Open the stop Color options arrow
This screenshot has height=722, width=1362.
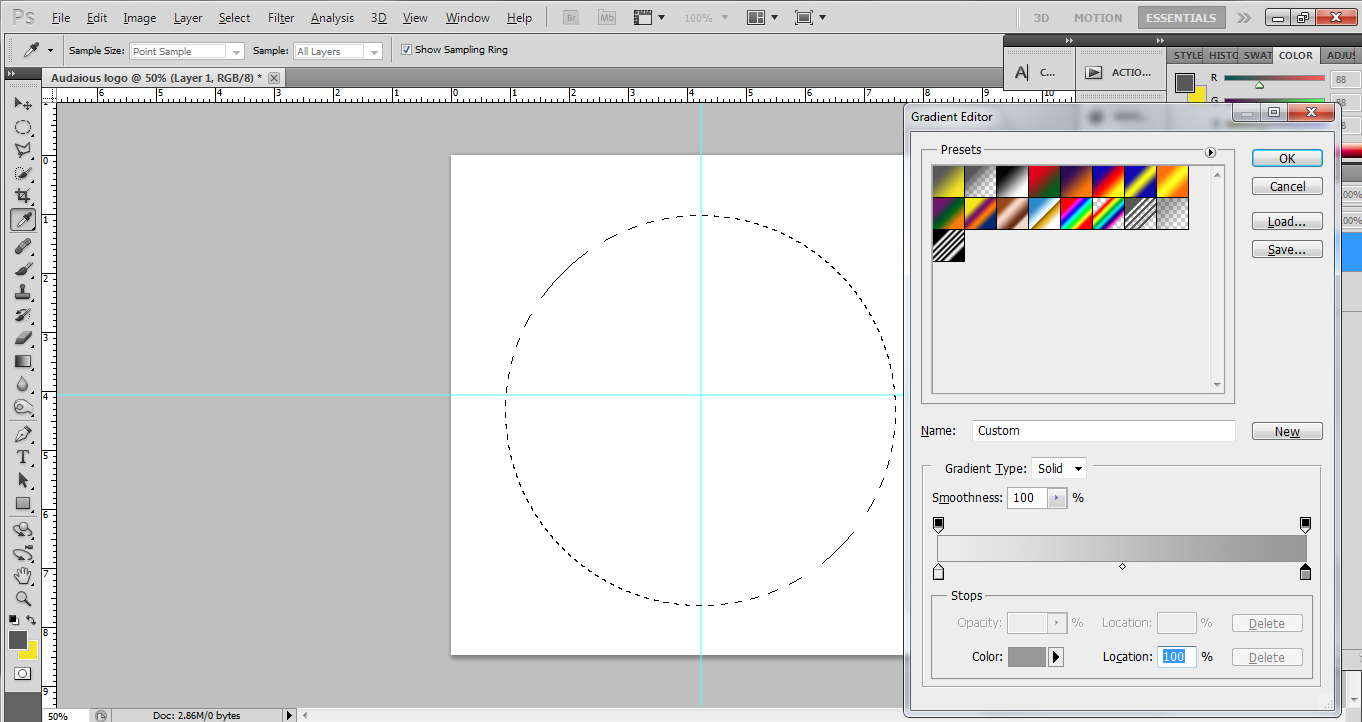(1055, 657)
